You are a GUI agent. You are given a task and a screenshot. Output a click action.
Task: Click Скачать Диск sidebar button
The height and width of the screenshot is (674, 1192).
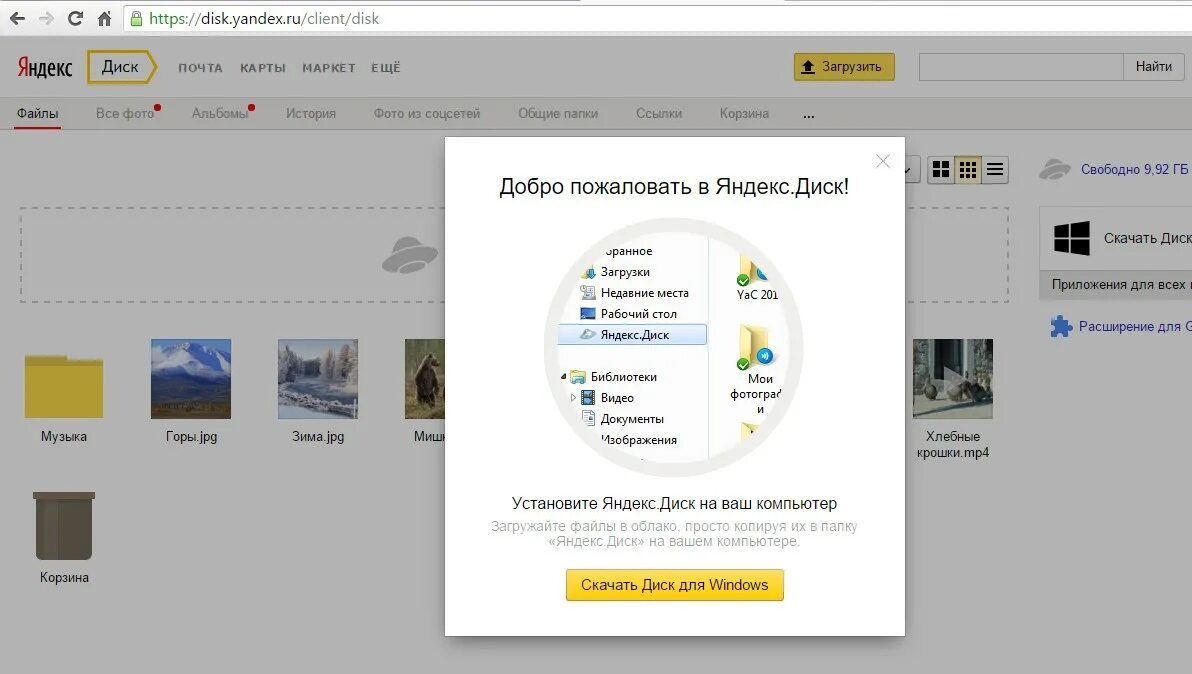(x=1115, y=239)
